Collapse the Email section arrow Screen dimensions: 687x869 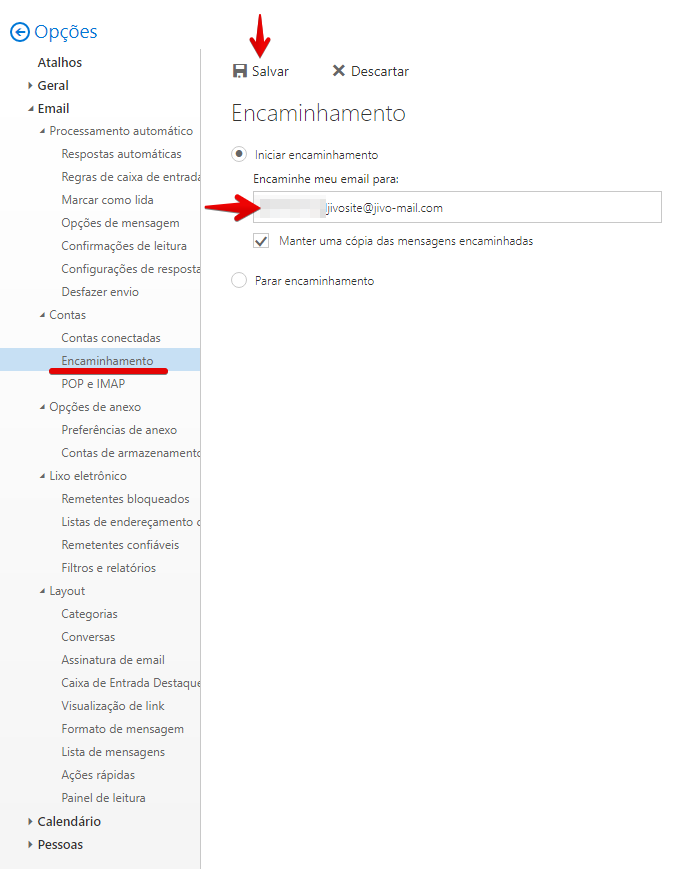coord(30,109)
